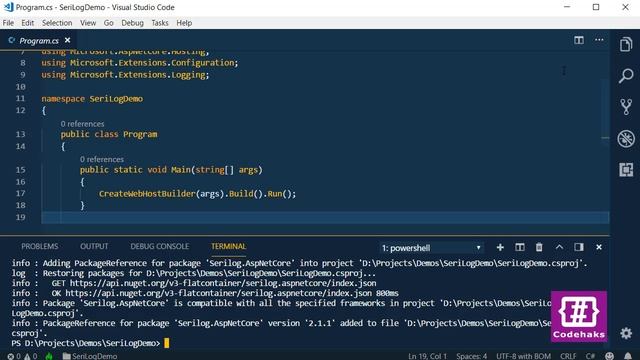
Task: Open the Search view in activity bar
Action: click(626, 76)
